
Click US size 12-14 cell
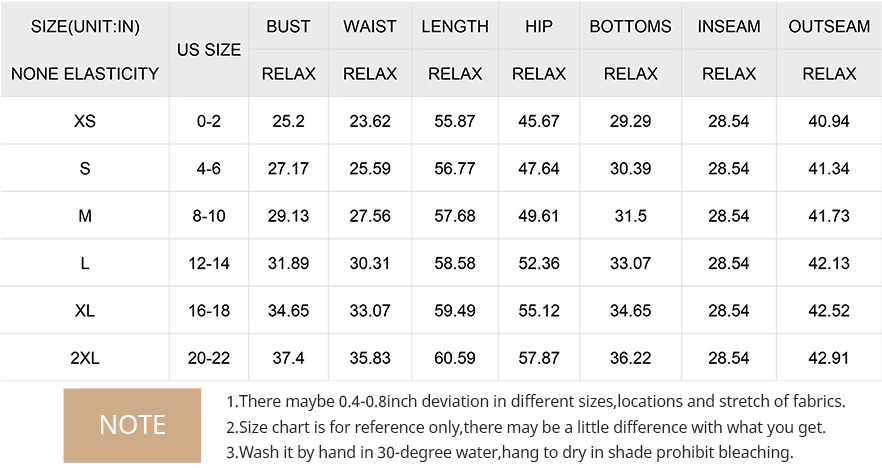tap(209, 263)
